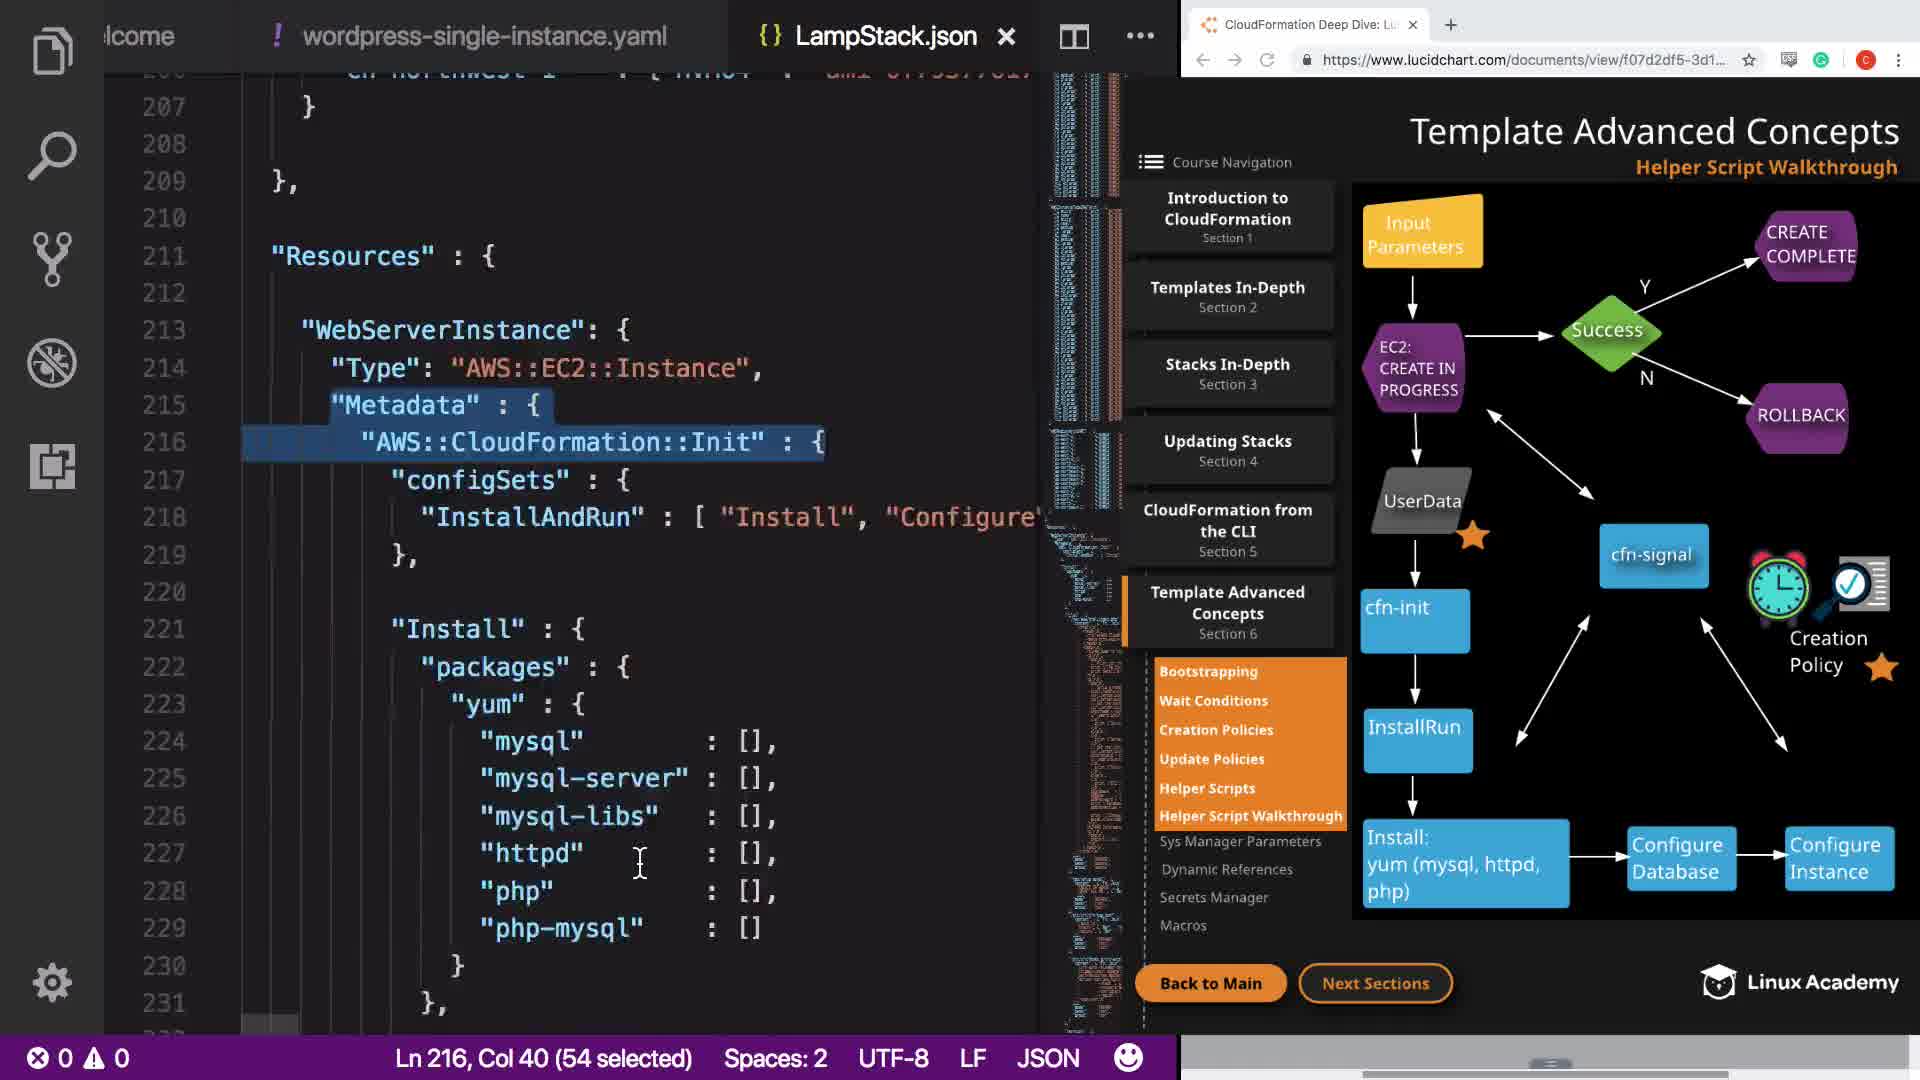The width and height of the screenshot is (1920, 1080).
Task: Close the LampStack.json tab
Action: click(x=1006, y=37)
